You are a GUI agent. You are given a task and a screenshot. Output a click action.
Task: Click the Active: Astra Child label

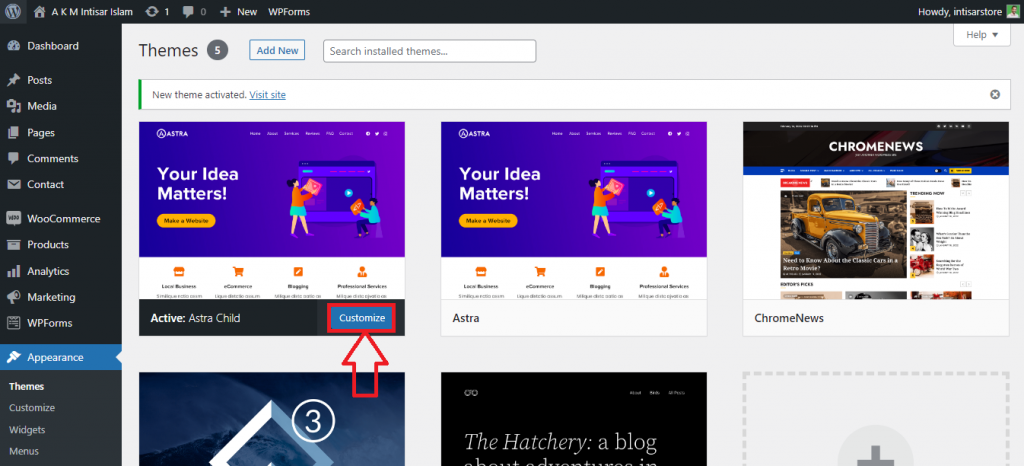pos(195,318)
